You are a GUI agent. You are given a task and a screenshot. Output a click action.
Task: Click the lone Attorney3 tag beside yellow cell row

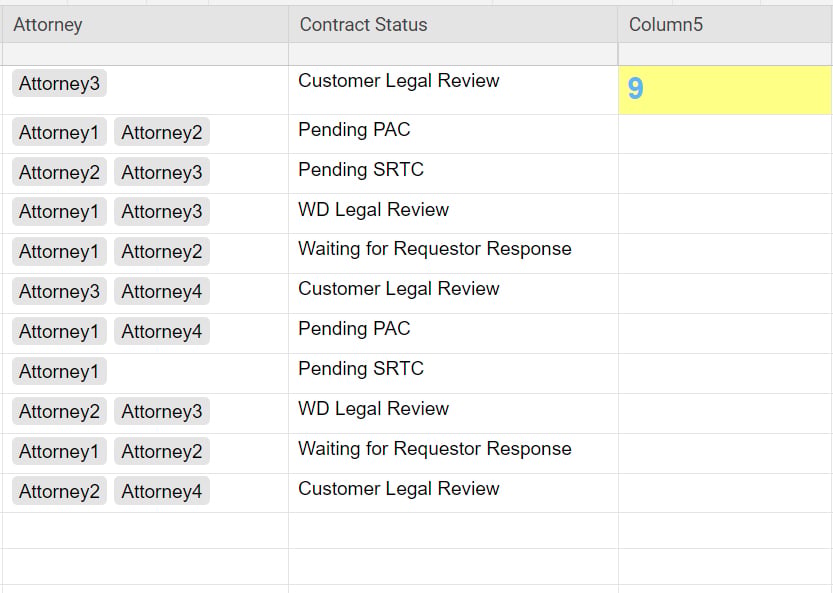60,83
